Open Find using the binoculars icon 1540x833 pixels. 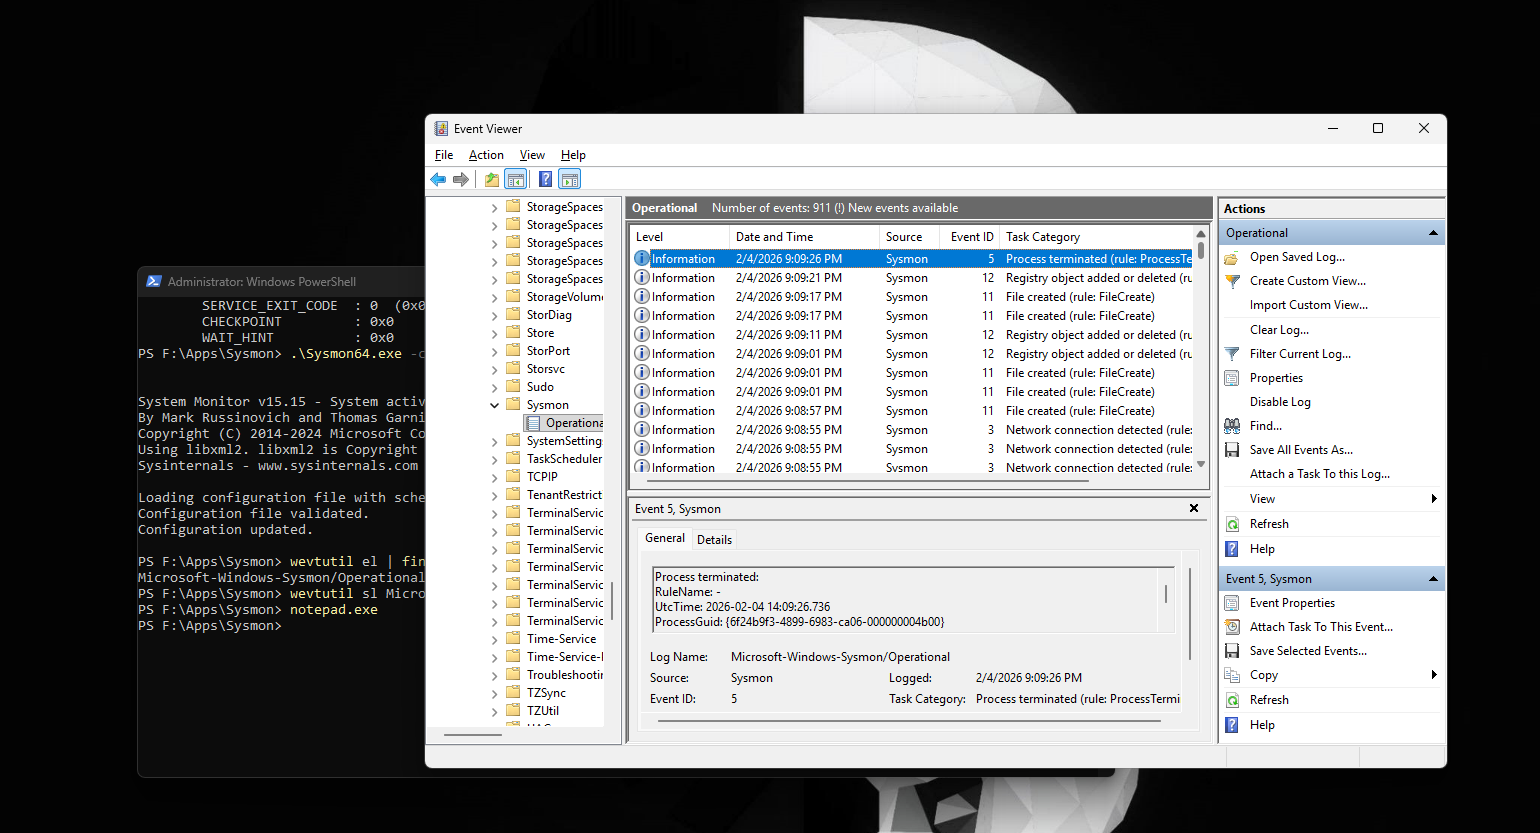click(x=1234, y=425)
